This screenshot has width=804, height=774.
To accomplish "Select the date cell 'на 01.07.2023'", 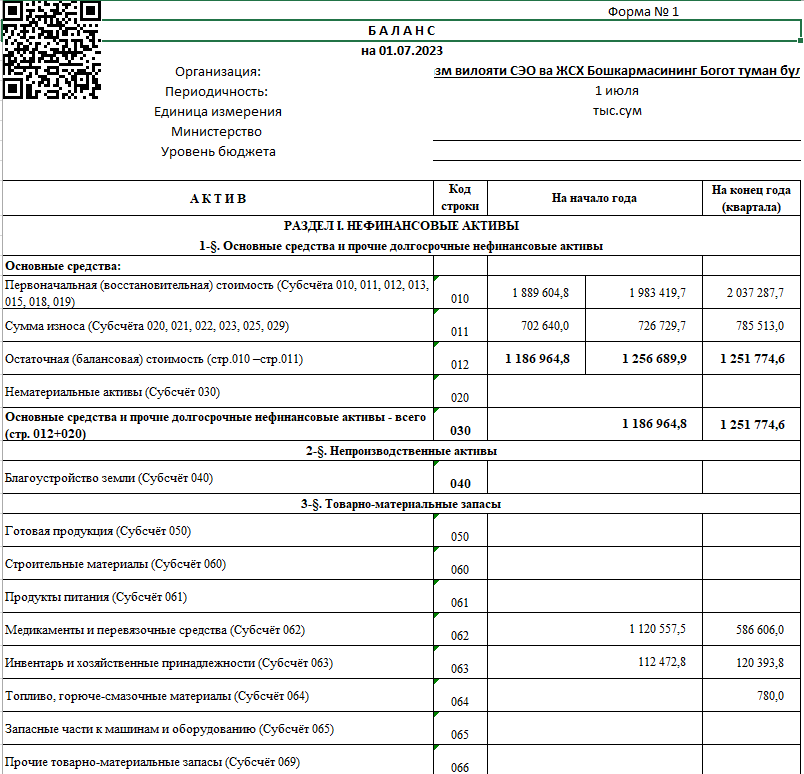I will click(x=401, y=51).
